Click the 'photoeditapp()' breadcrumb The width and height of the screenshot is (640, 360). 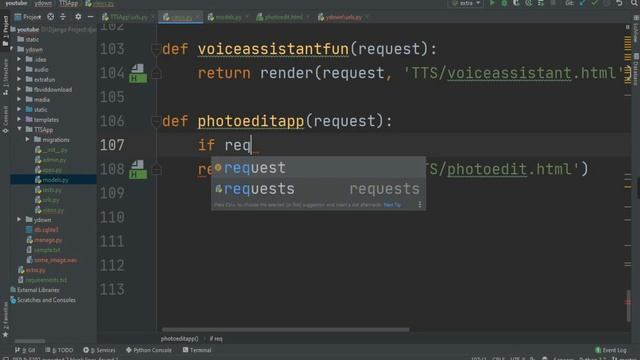(179, 338)
